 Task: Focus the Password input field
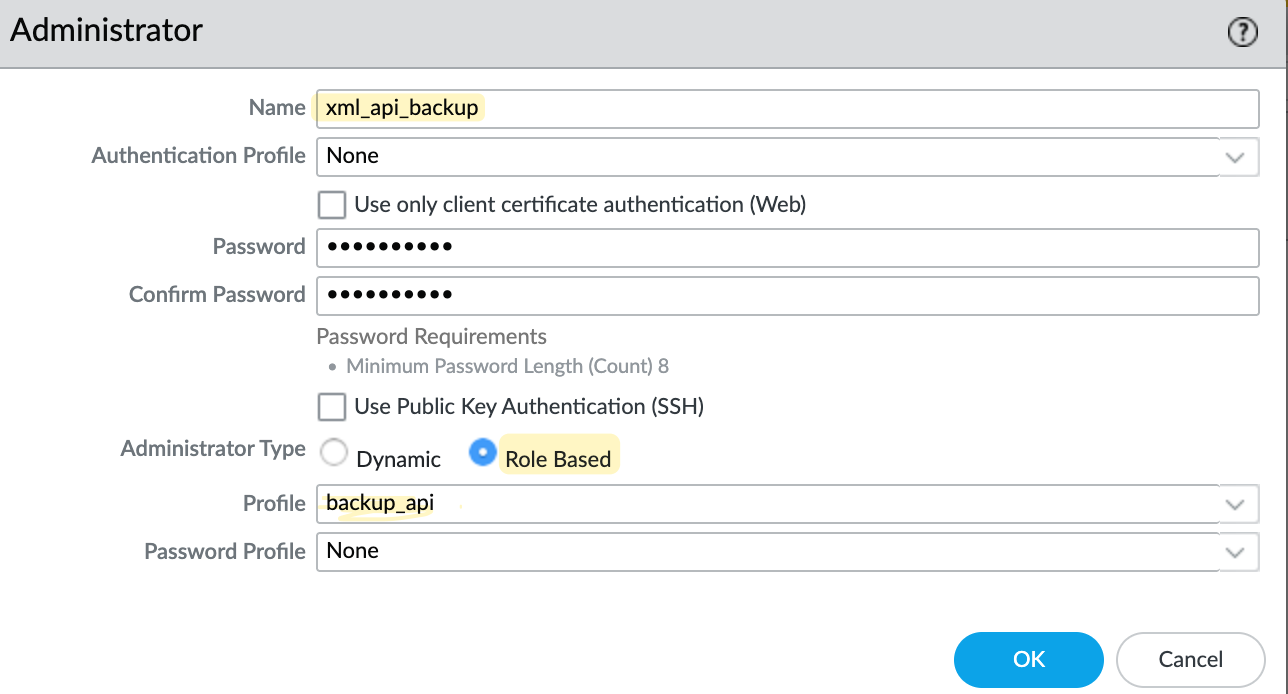pyautogui.click(x=786, y=247)
